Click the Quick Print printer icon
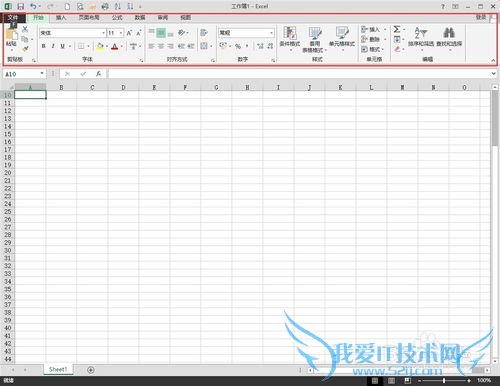Image resolution: width=500 pixels, height=386 pixels. (105, 6)
